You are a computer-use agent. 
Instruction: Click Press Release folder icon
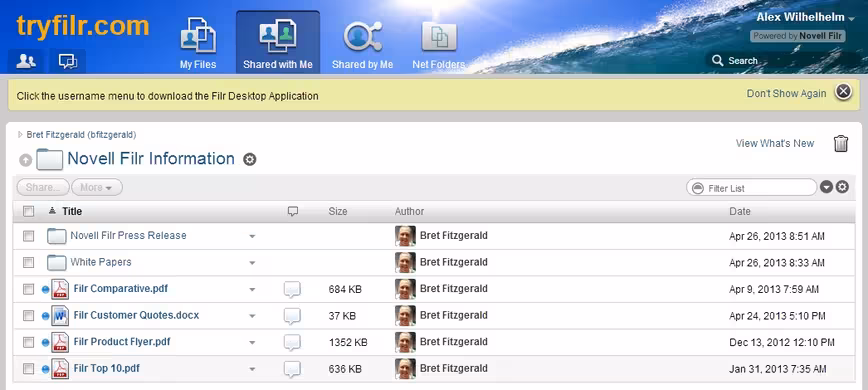click(x=56, y=236)
